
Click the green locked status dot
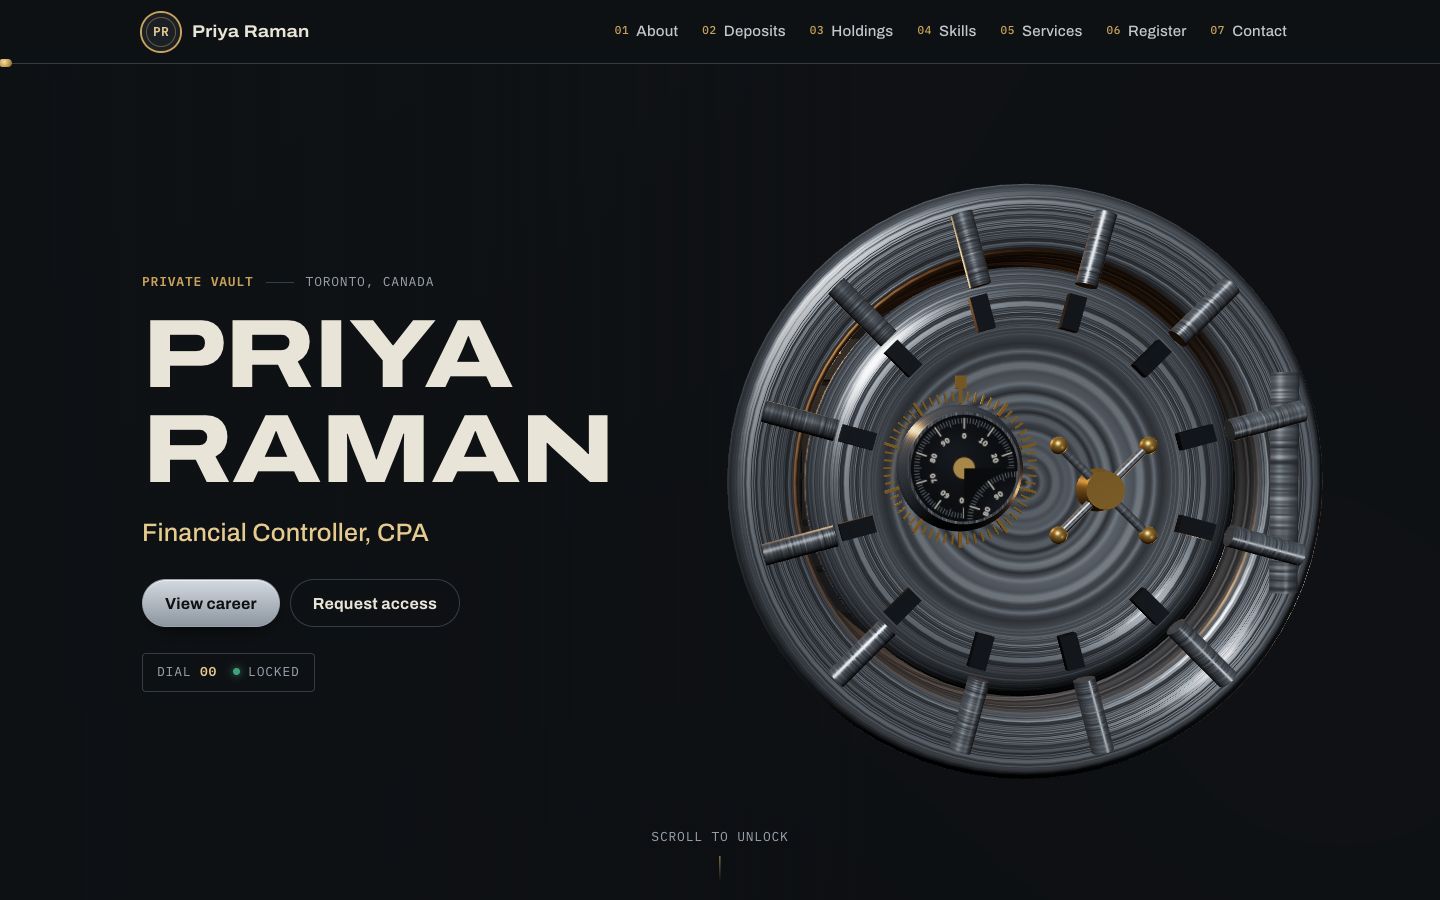[237, 672]
